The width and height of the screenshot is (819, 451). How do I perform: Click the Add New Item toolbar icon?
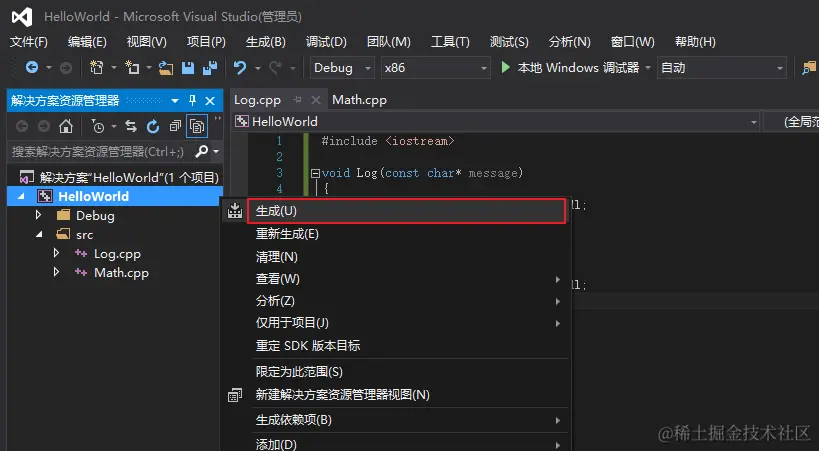(x=132, y=67)
